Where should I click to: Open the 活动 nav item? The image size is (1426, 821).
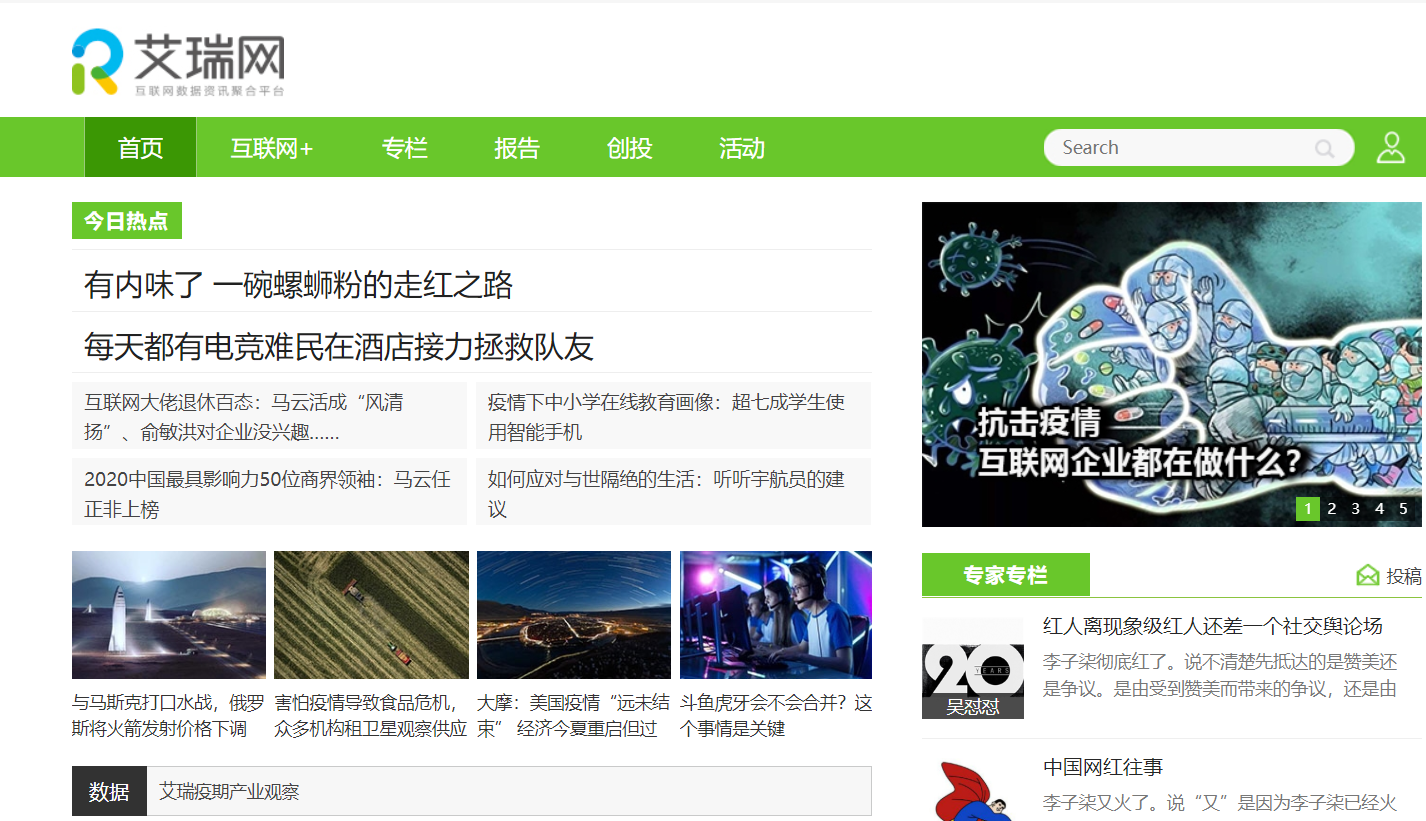point(742,148)
